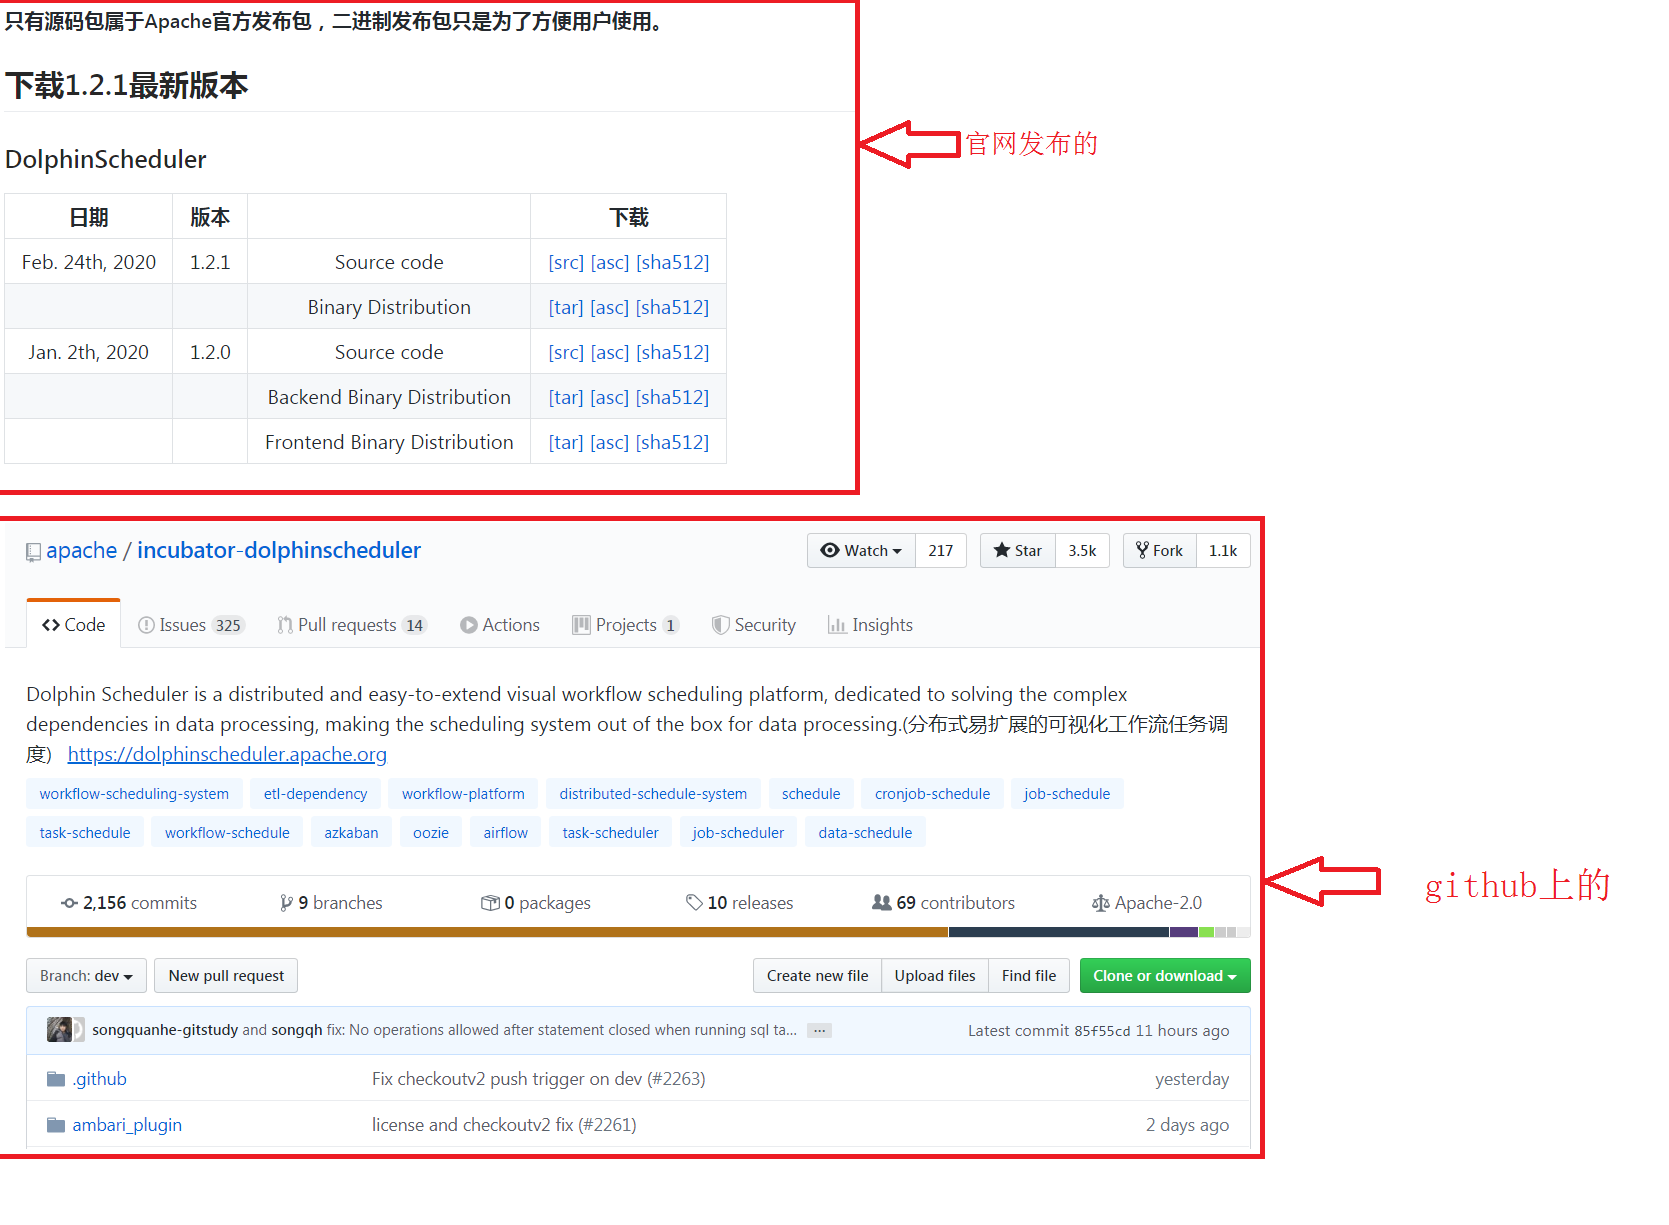Open the Projects tab

point(626,625)
